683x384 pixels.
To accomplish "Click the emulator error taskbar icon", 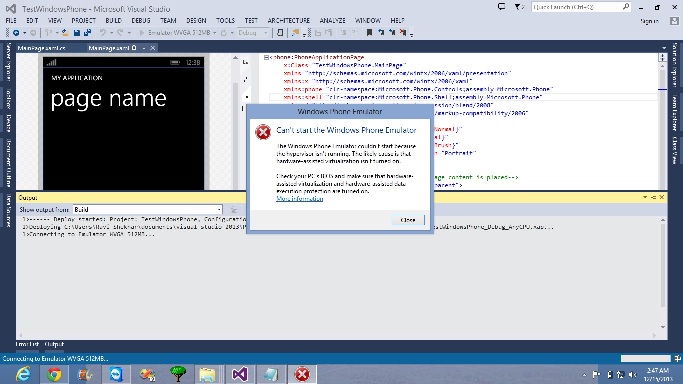I will click(302, 374).
